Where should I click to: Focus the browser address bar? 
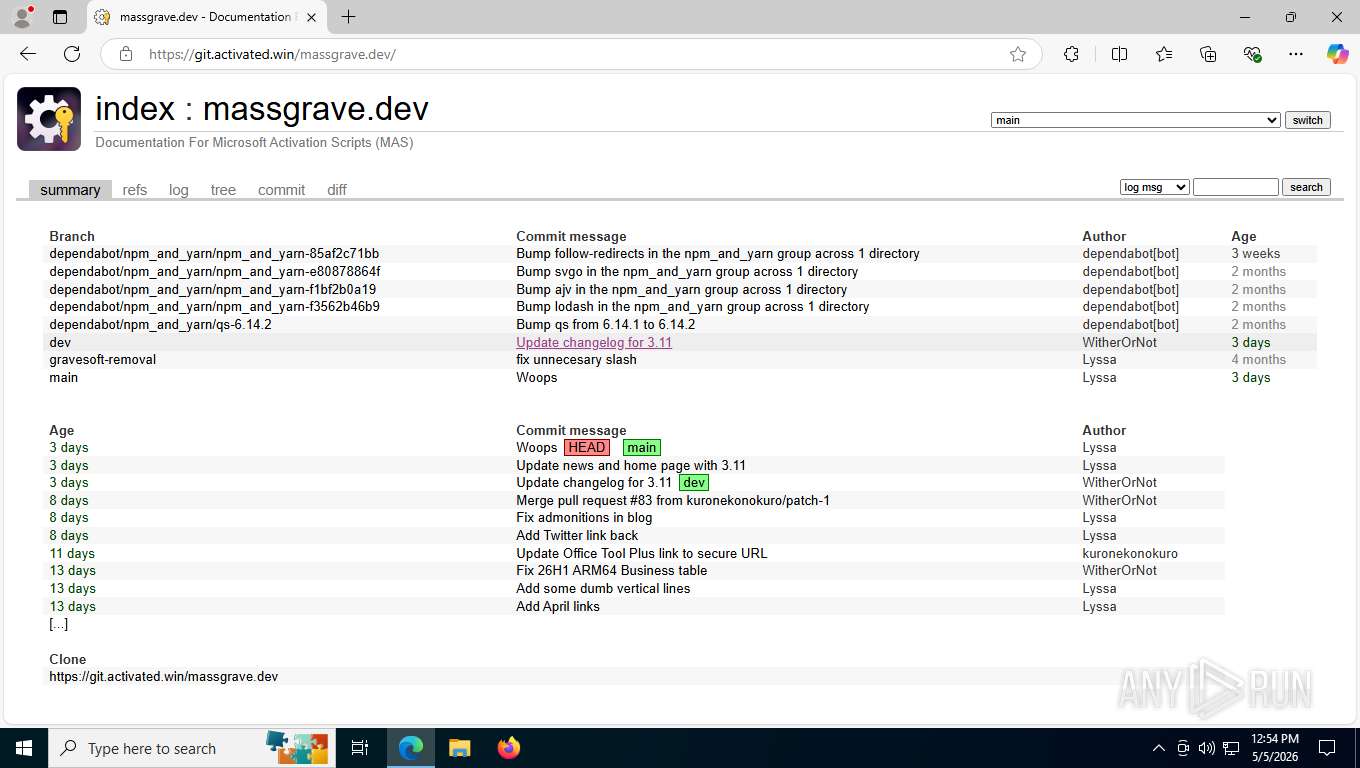pos(570,54)
